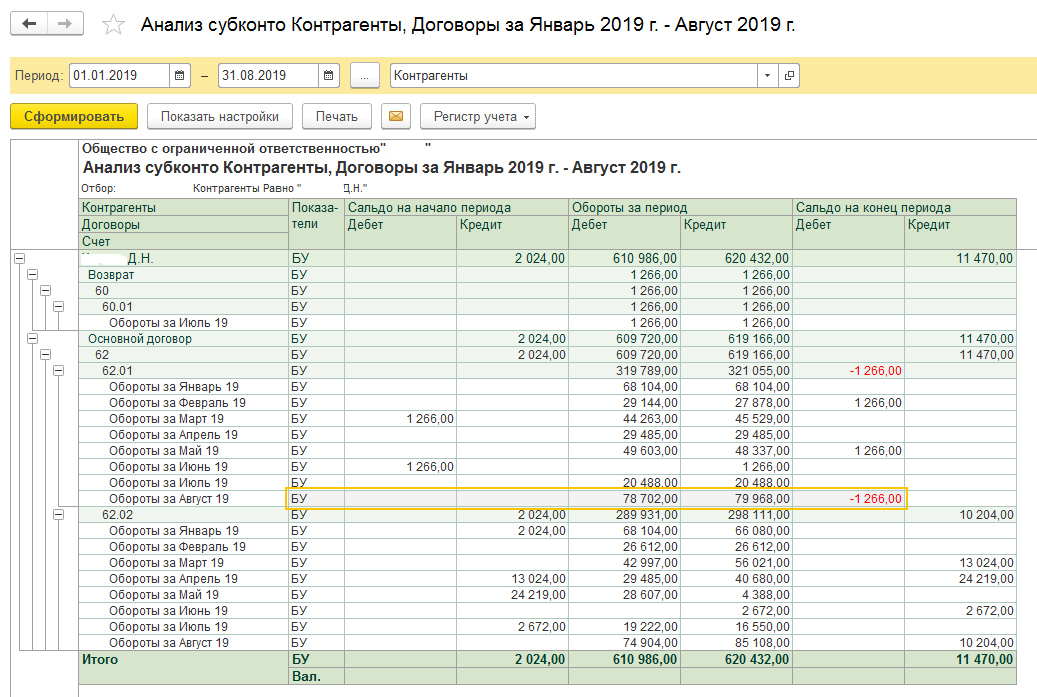
Task: Click red -1 266,00 in 62.01 row
Action: pos(875,371)
